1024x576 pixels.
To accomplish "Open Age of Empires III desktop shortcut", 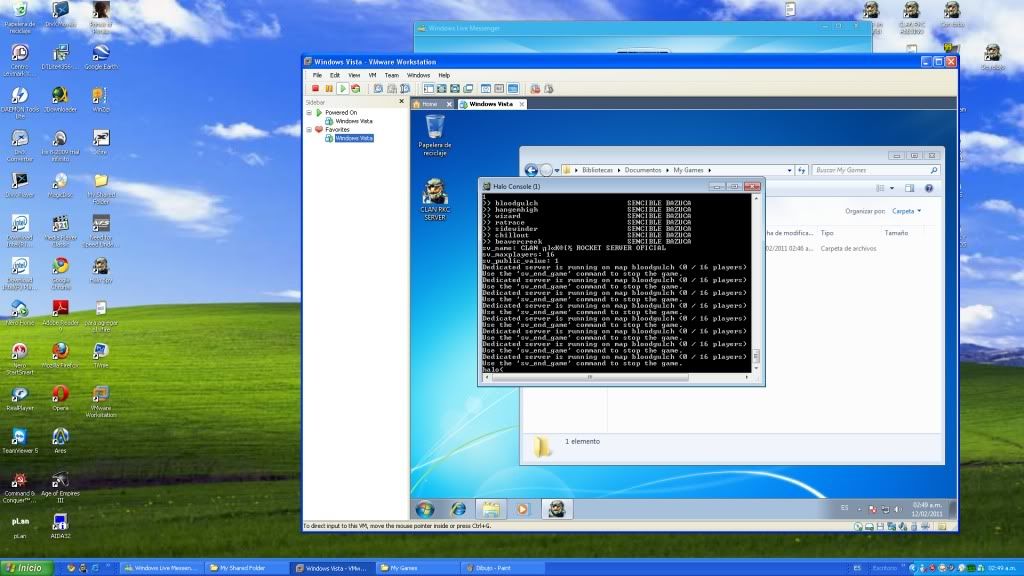I will click(60, 487).
